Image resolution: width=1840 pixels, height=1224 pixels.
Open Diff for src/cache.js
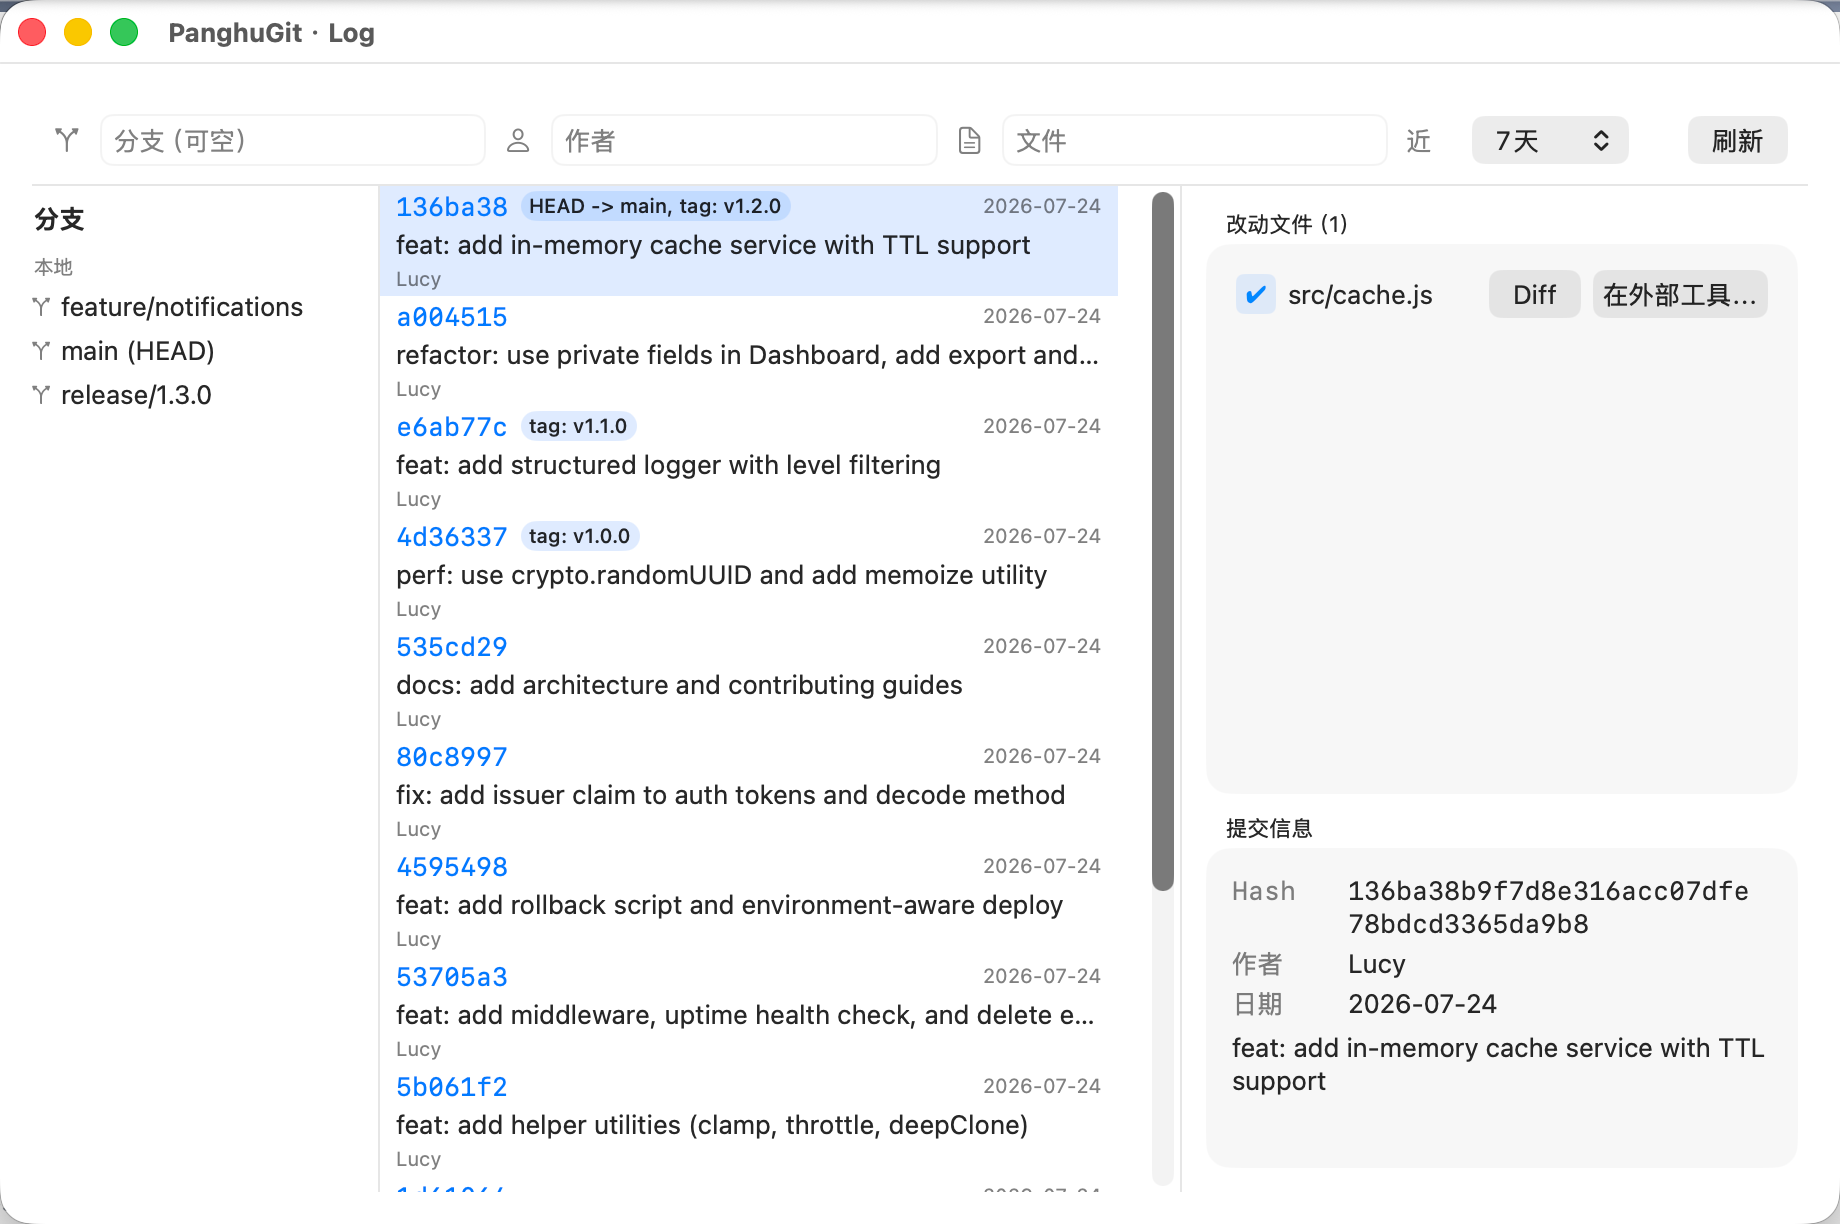point(1534,295)
